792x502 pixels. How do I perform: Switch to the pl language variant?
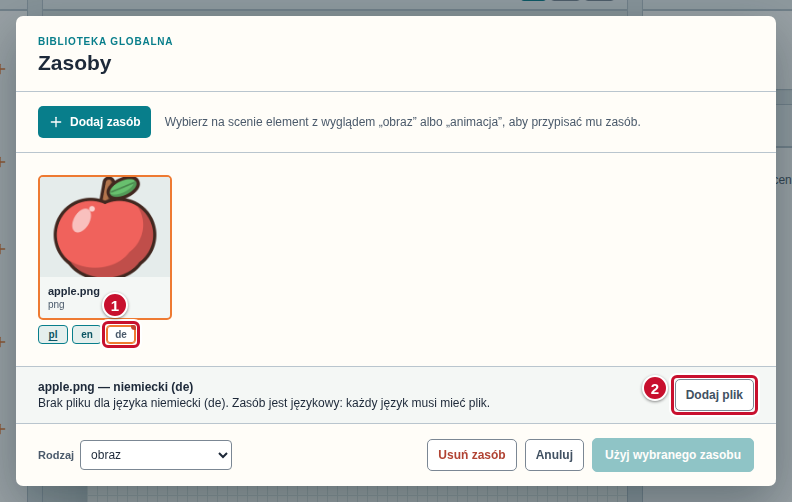(53, 334)
